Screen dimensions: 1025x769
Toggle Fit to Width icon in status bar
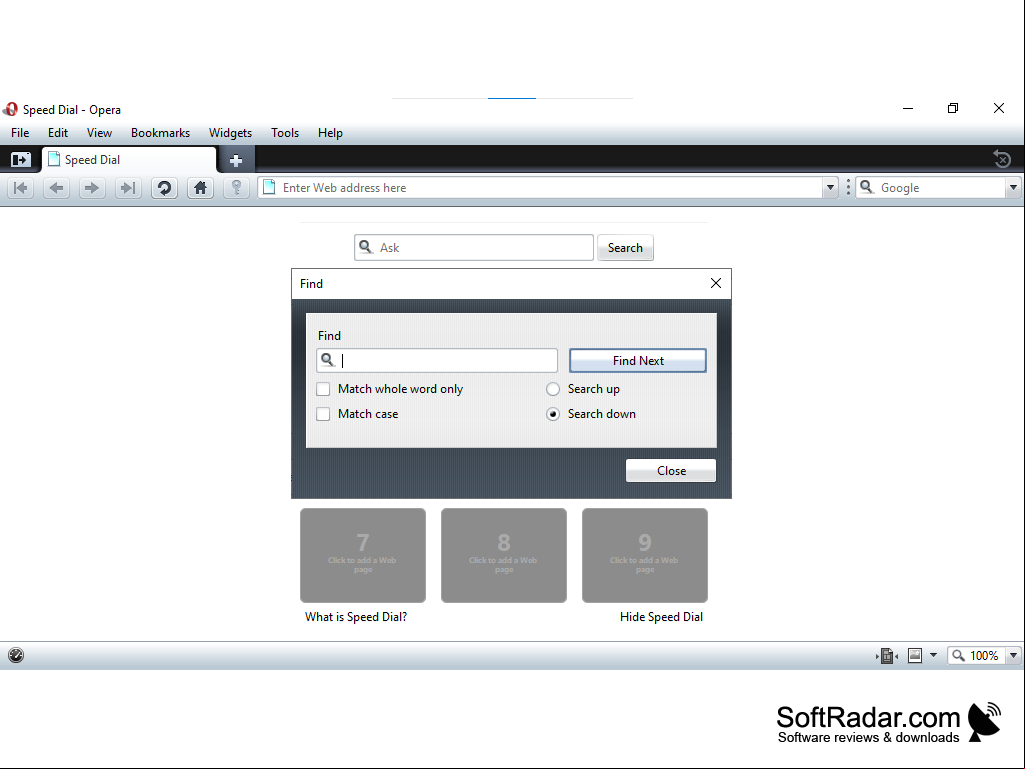click(886, 655)
